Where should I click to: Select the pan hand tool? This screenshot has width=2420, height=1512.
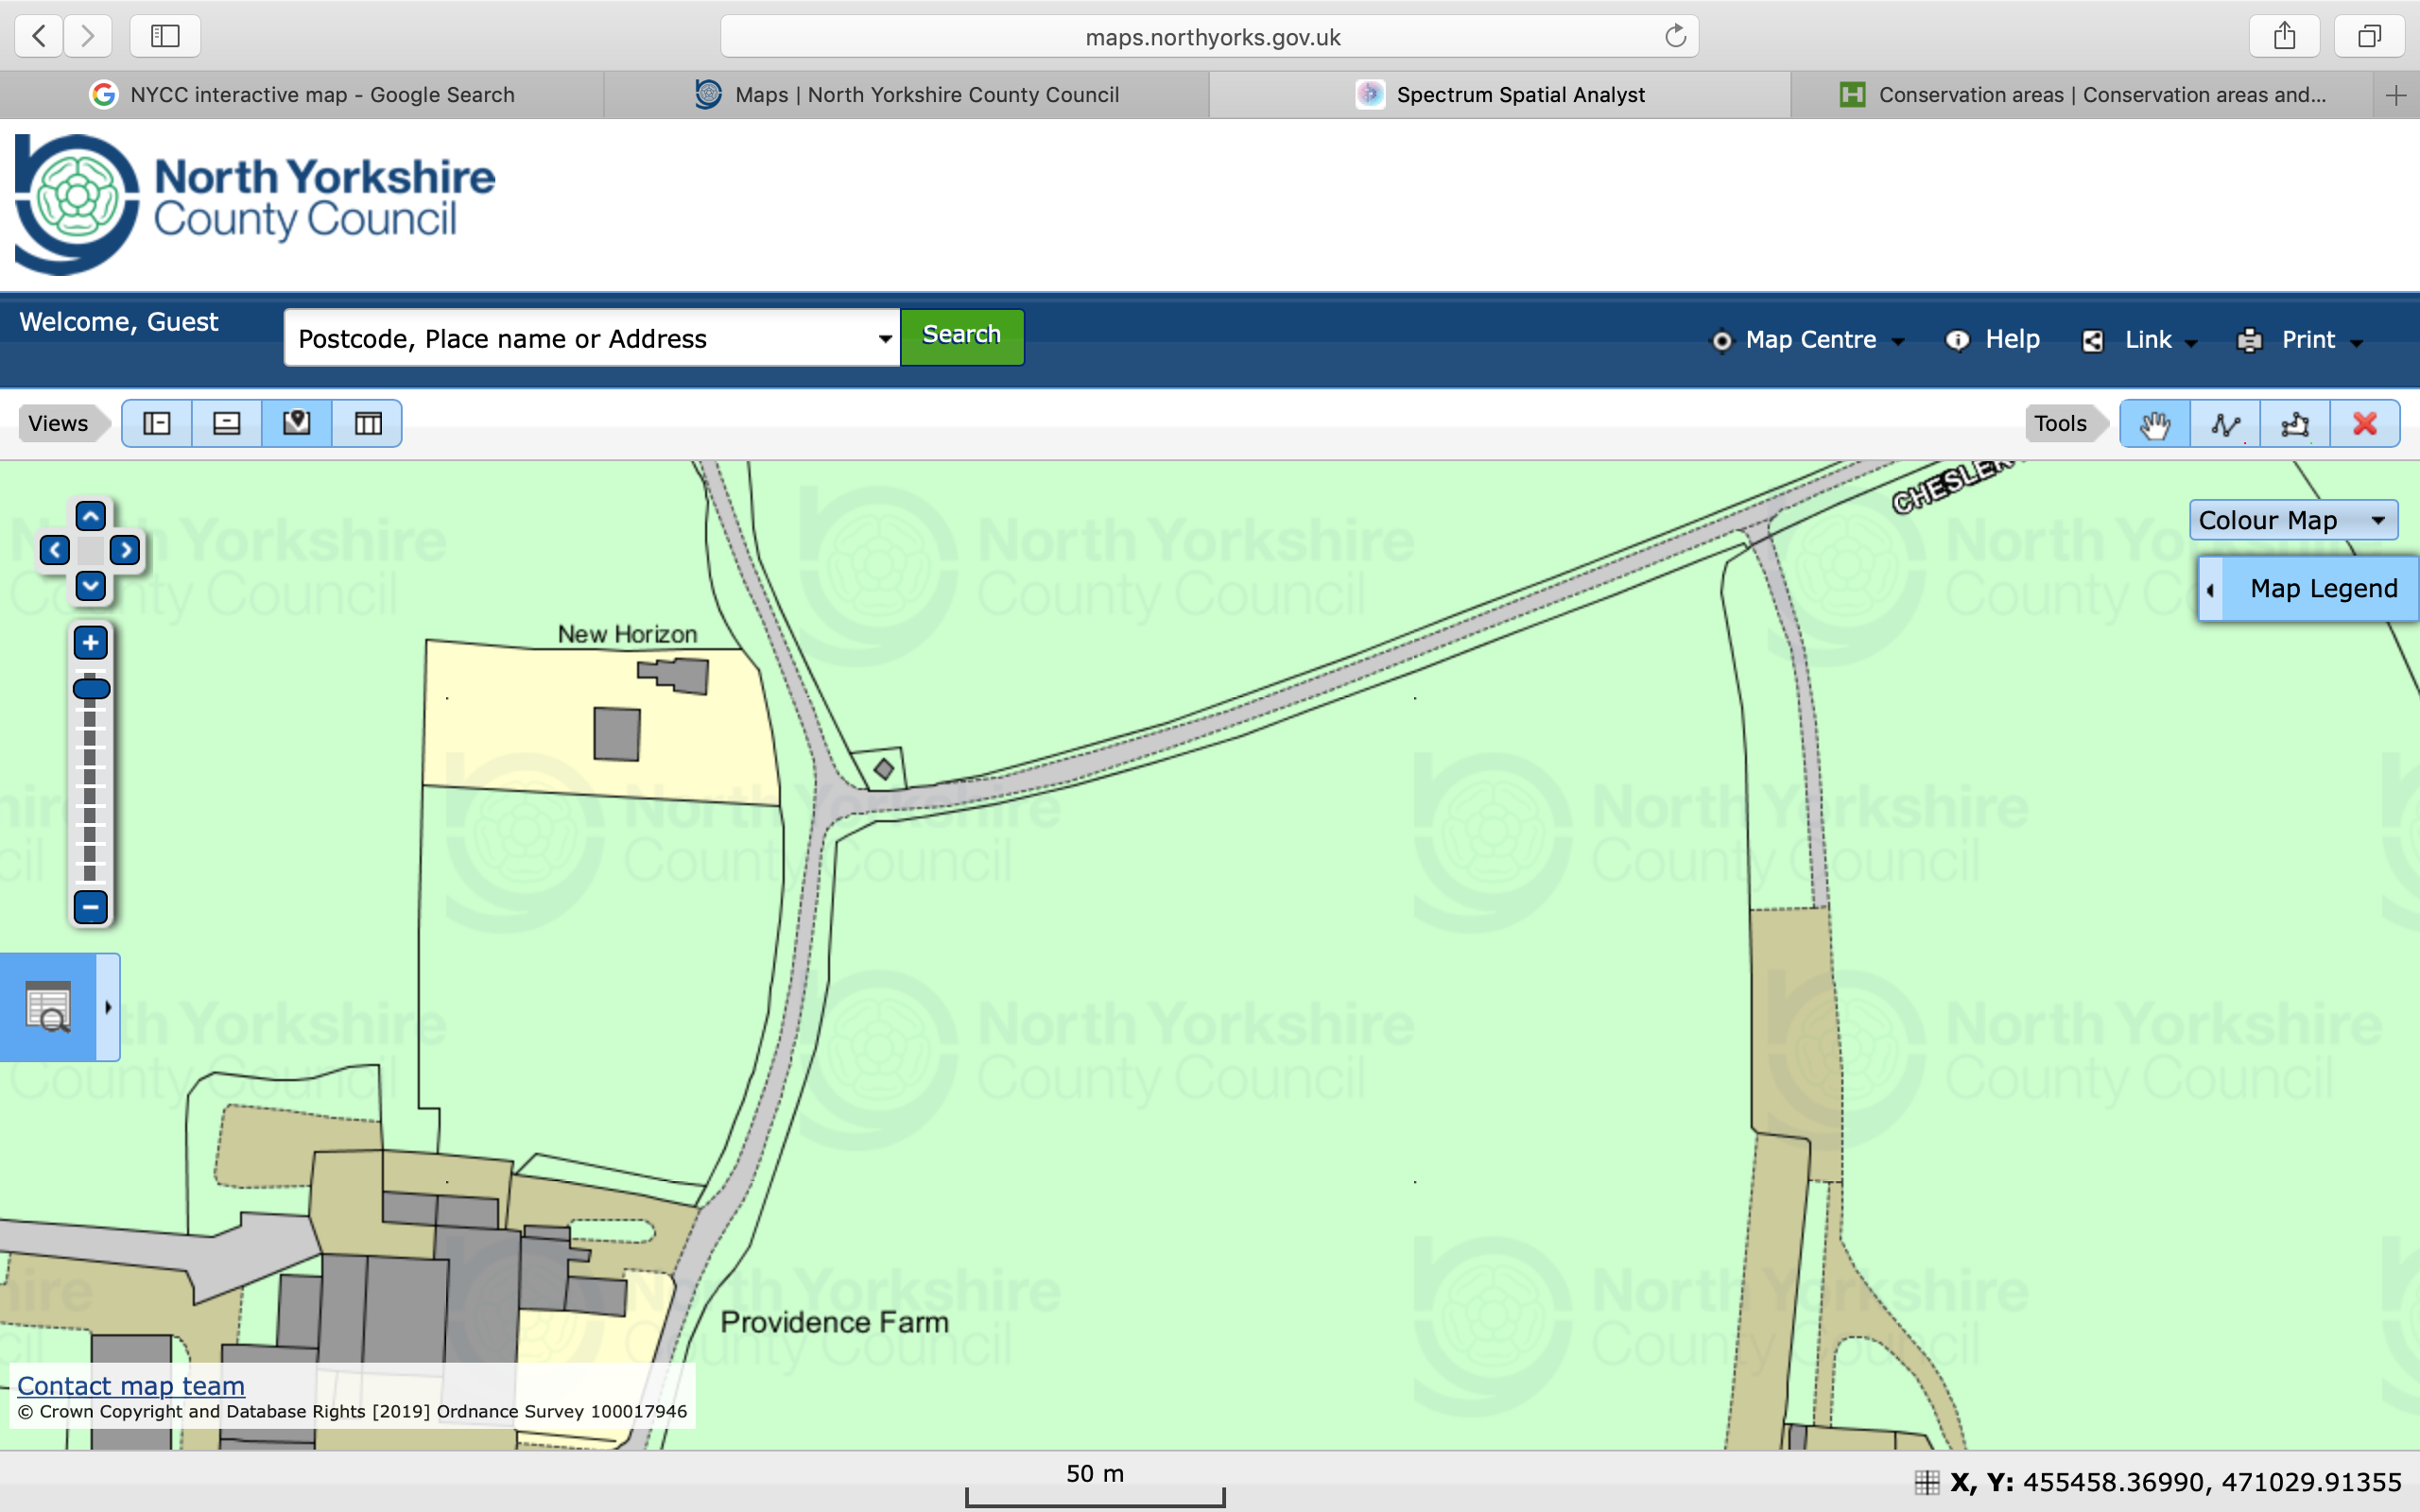(2154, 424)
